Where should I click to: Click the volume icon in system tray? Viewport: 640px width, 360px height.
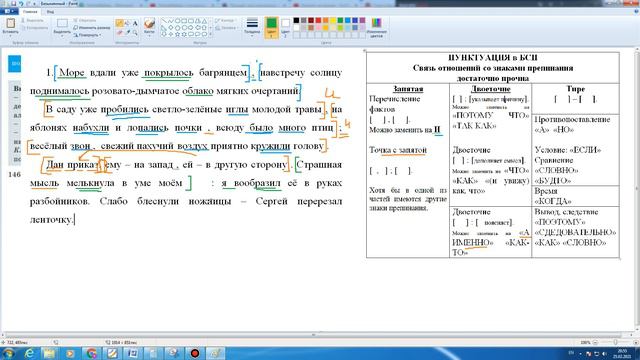(604, 353)
